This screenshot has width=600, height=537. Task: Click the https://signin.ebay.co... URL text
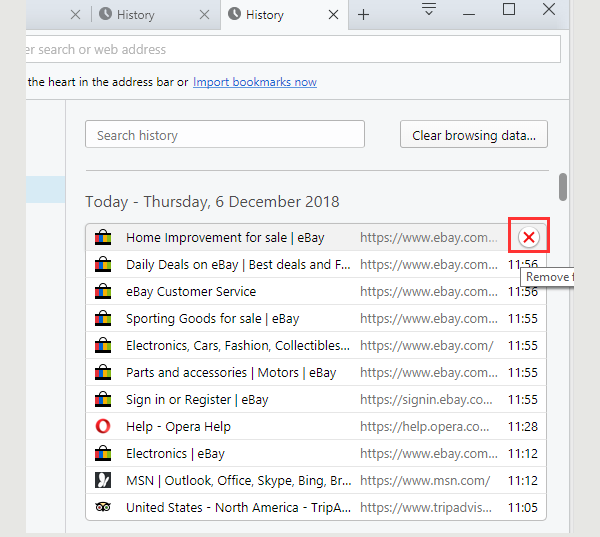point(426,400)
